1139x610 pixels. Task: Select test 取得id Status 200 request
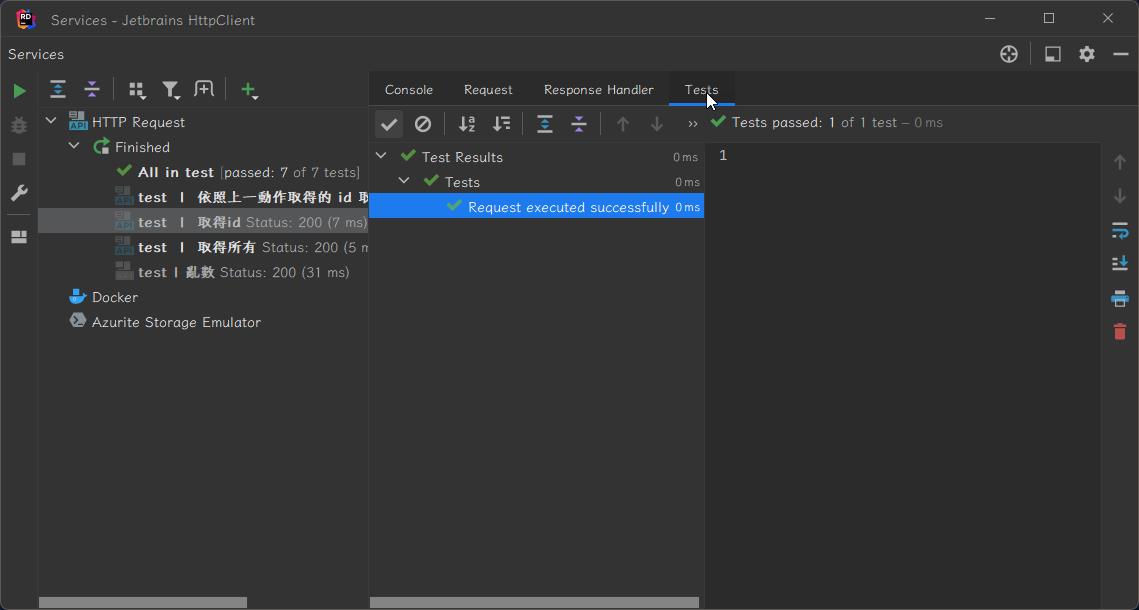point(203,221)
